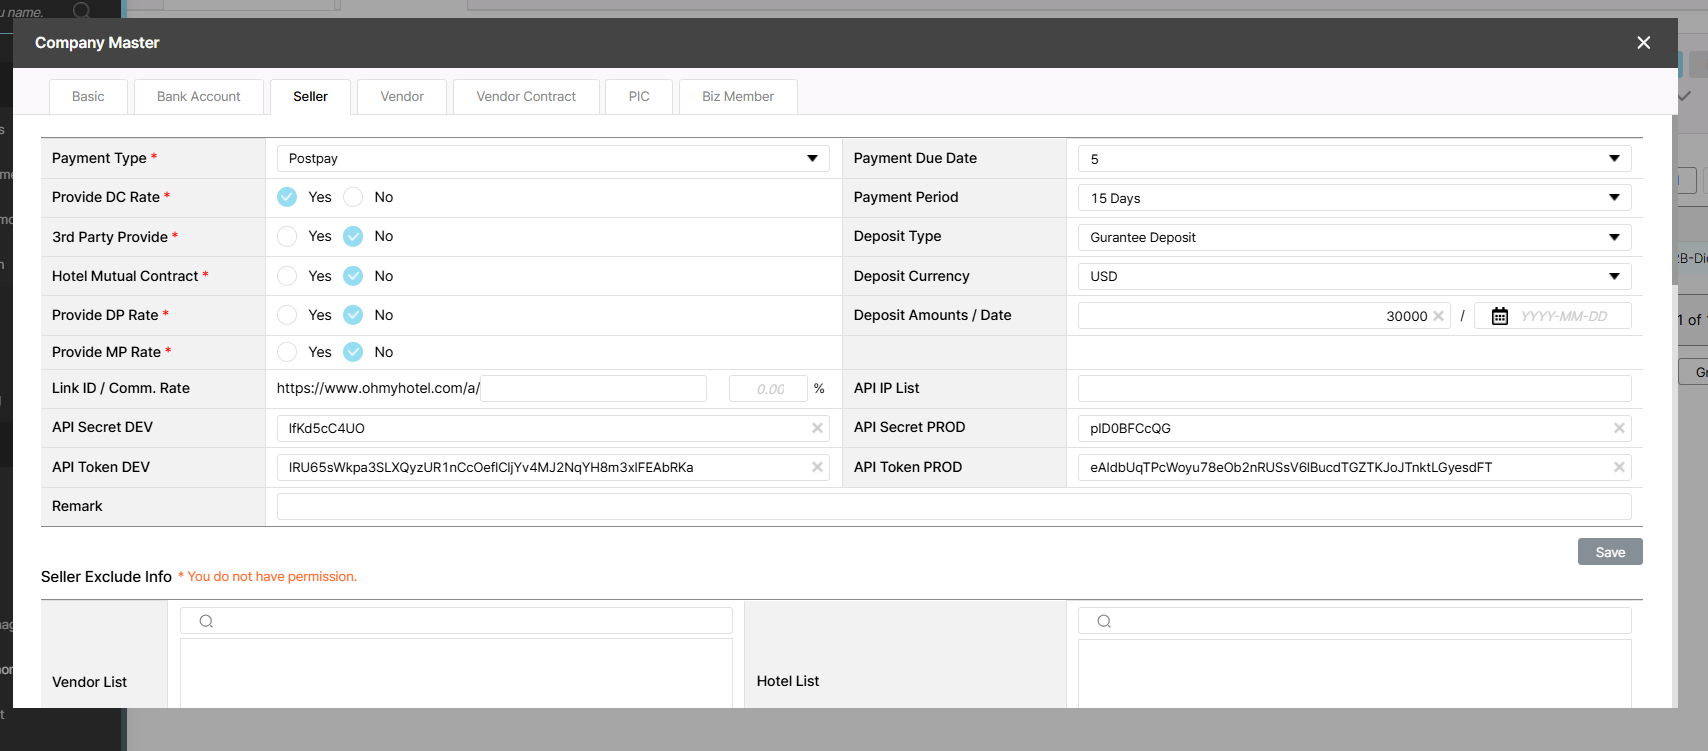The height and width of the screenshot is (751, 1708).
Task: Select No for 3rd Party Provide
Action: 353,236
